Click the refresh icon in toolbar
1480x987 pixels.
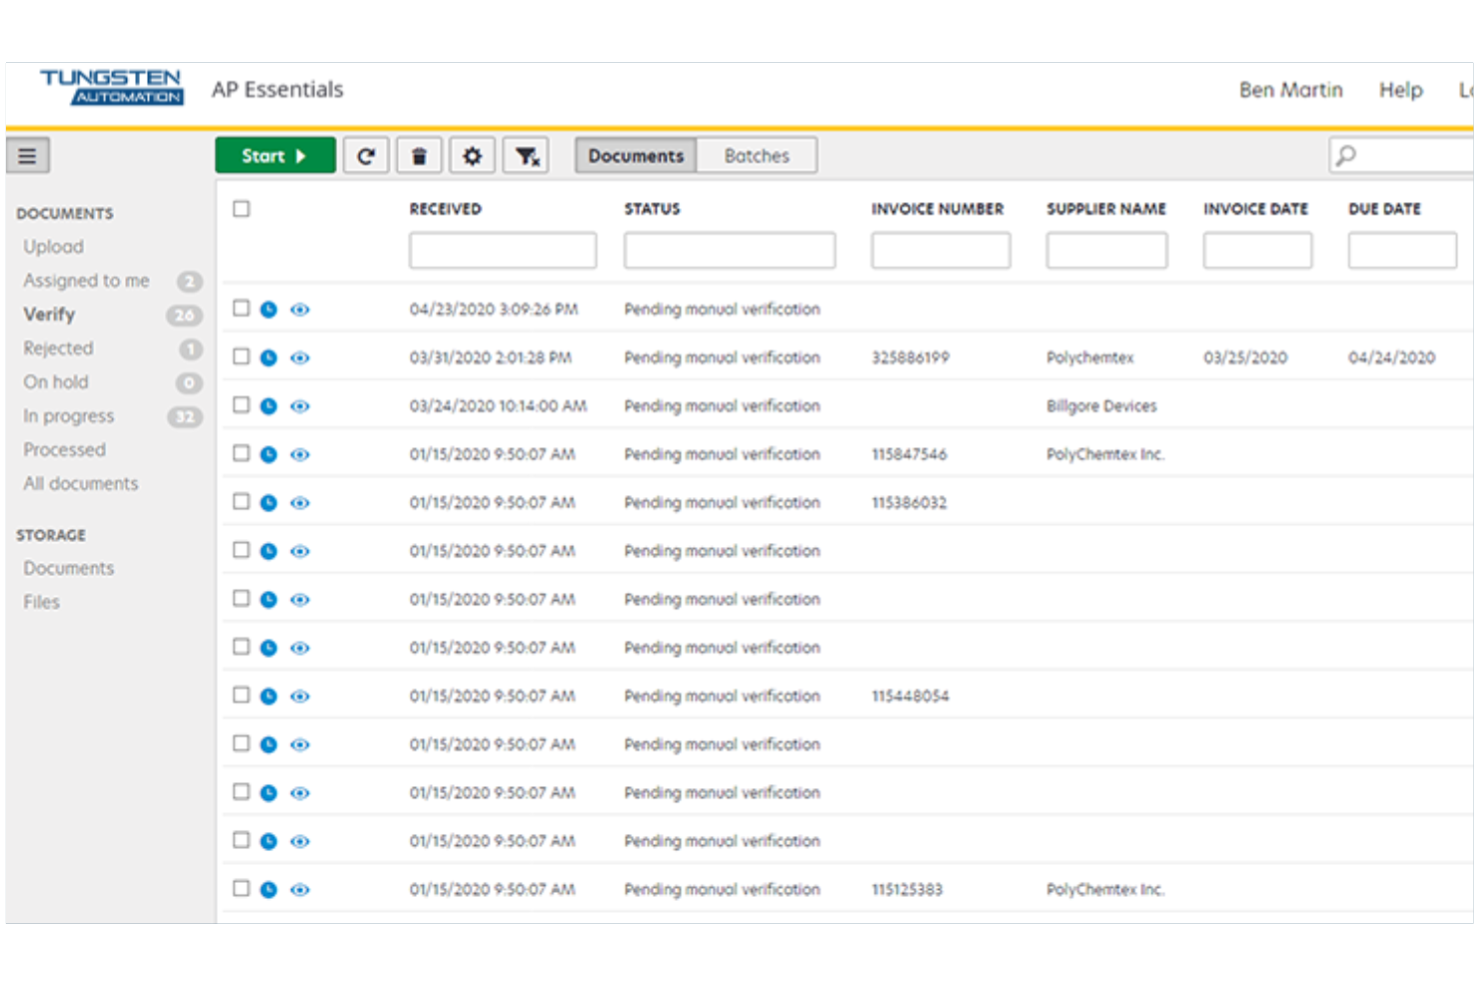coord(366,155)
